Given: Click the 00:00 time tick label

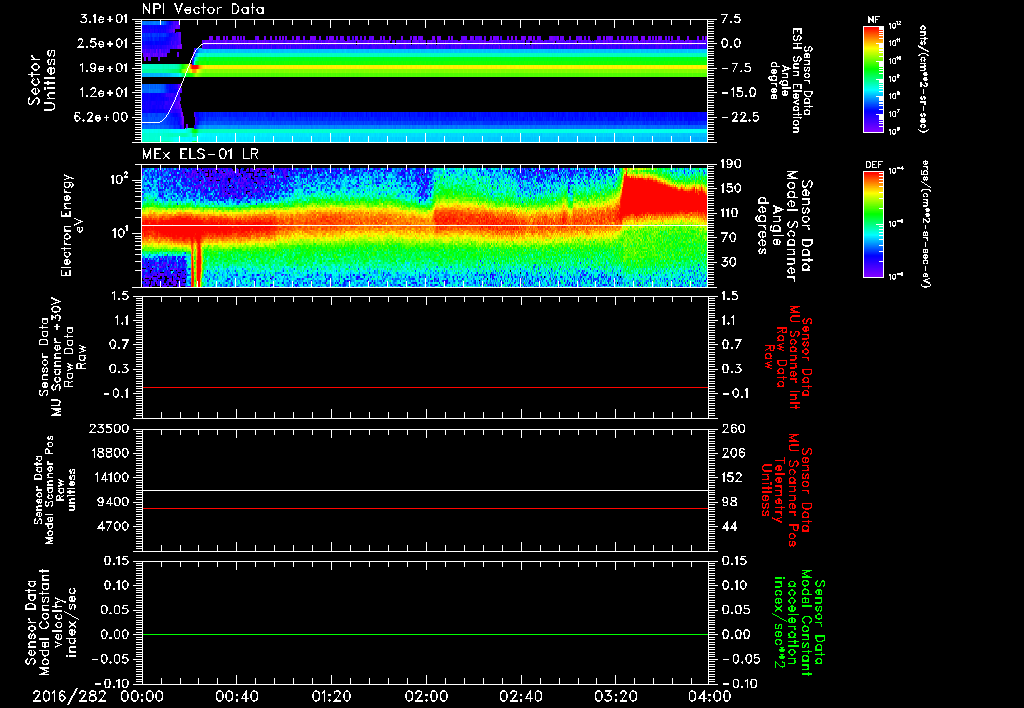Looking at the screenshot, I should (142, 696).
